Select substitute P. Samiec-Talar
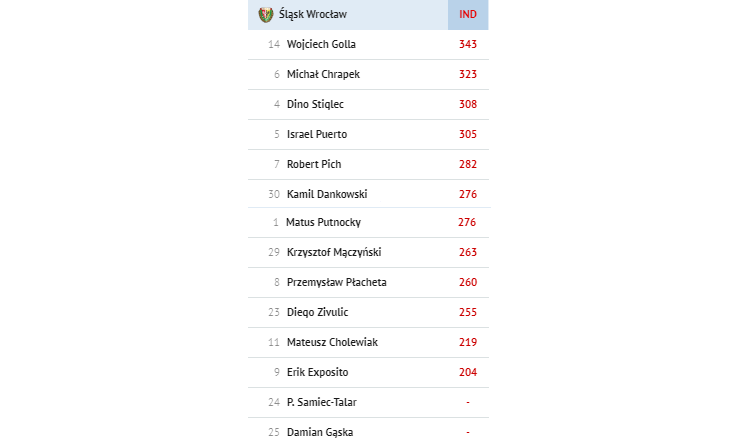Image resolution: width=740 pixels, height=447 pixels. (321, 403)
